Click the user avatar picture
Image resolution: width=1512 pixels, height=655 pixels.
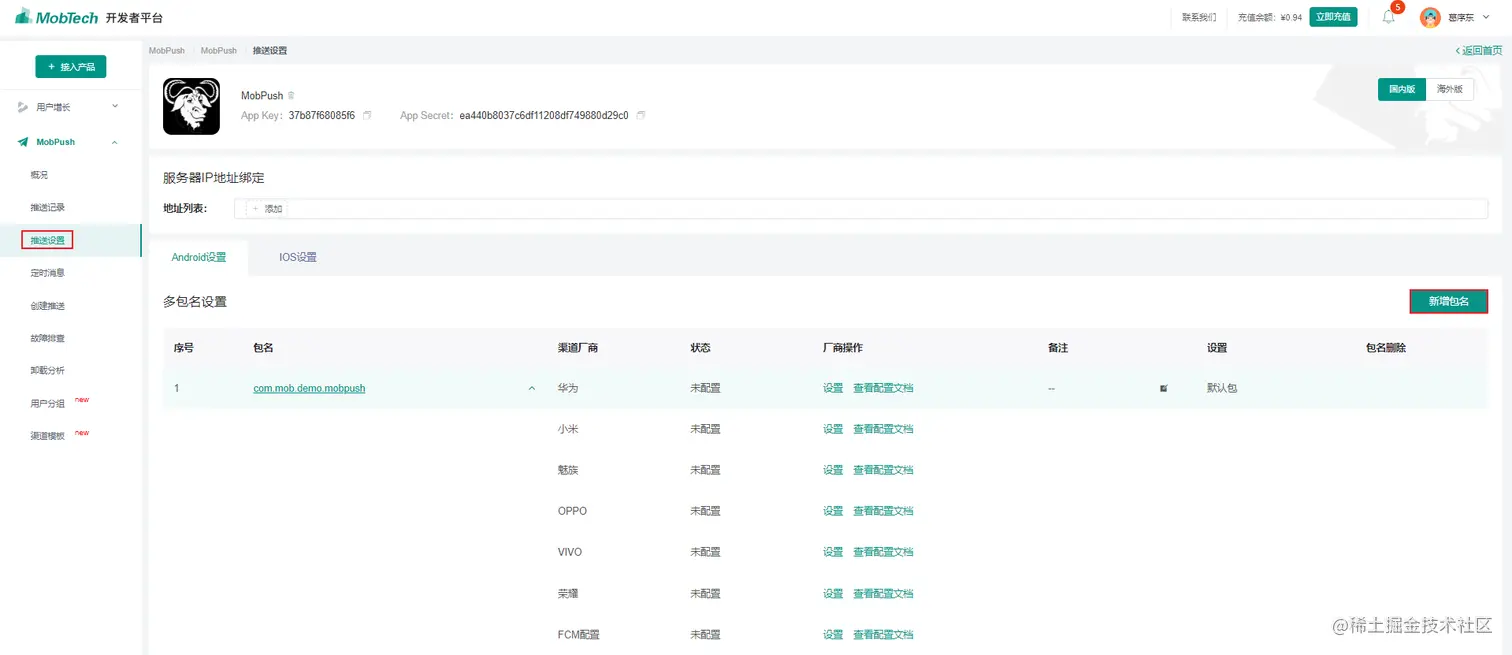(x=1430, y=17)
